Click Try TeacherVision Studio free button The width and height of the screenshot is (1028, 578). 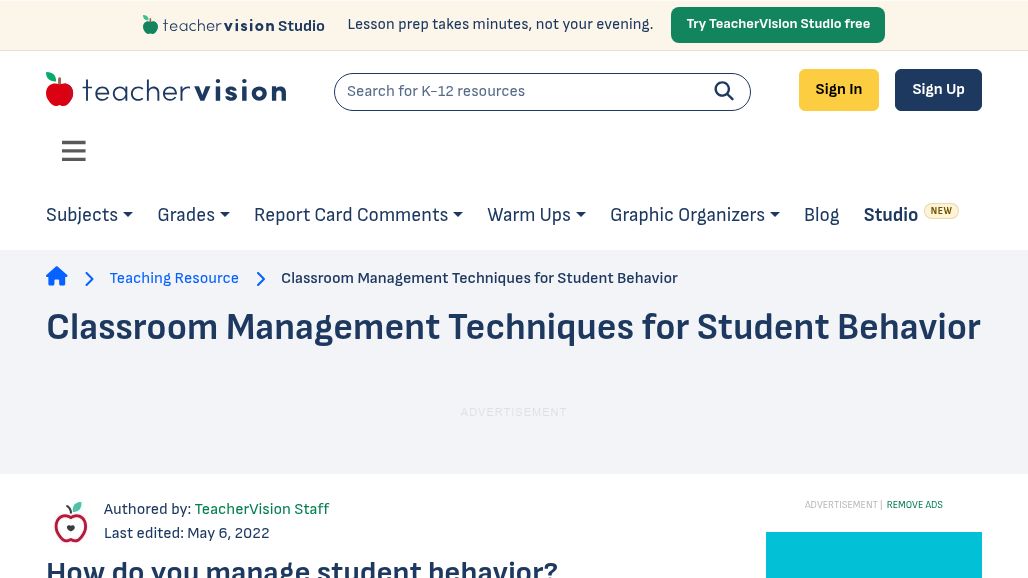coord(778,25)
